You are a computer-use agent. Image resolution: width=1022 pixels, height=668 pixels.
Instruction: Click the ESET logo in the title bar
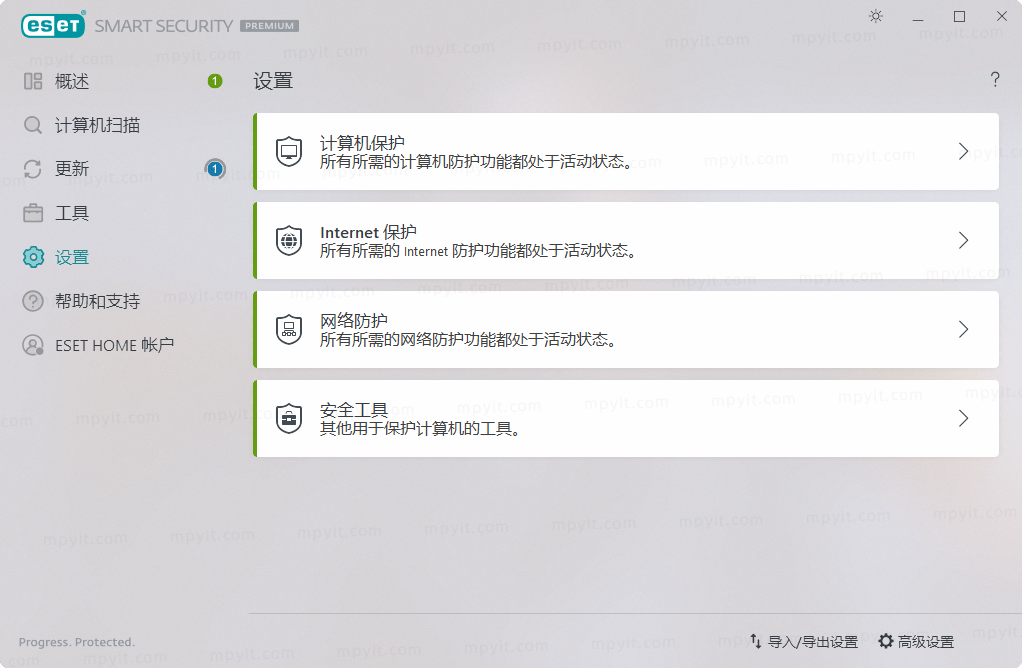pyautogui.click(x=53, y=25)
